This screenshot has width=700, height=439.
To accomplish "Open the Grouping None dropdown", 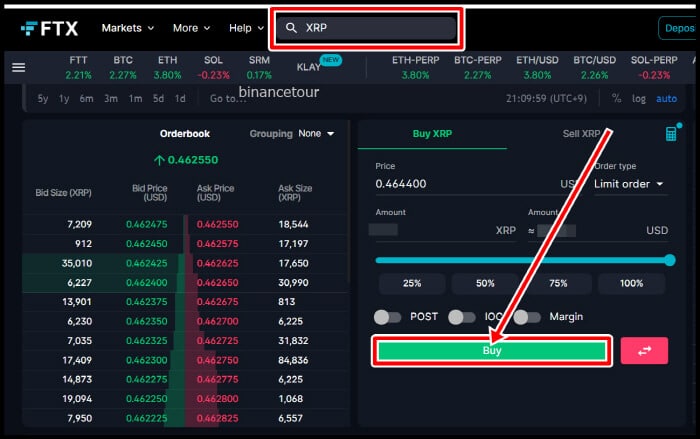I will (x=316, y=134).
